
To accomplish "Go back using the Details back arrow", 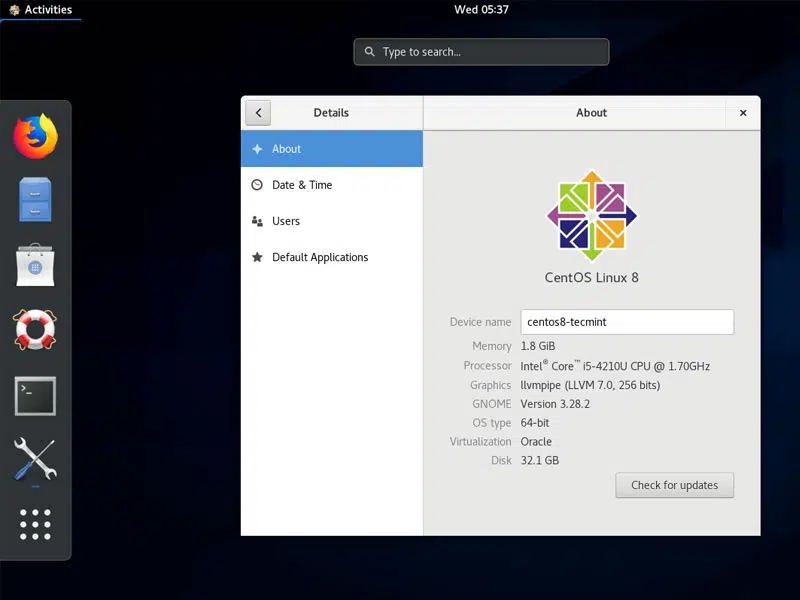I will pyautogui.click(x=258, y=113).
